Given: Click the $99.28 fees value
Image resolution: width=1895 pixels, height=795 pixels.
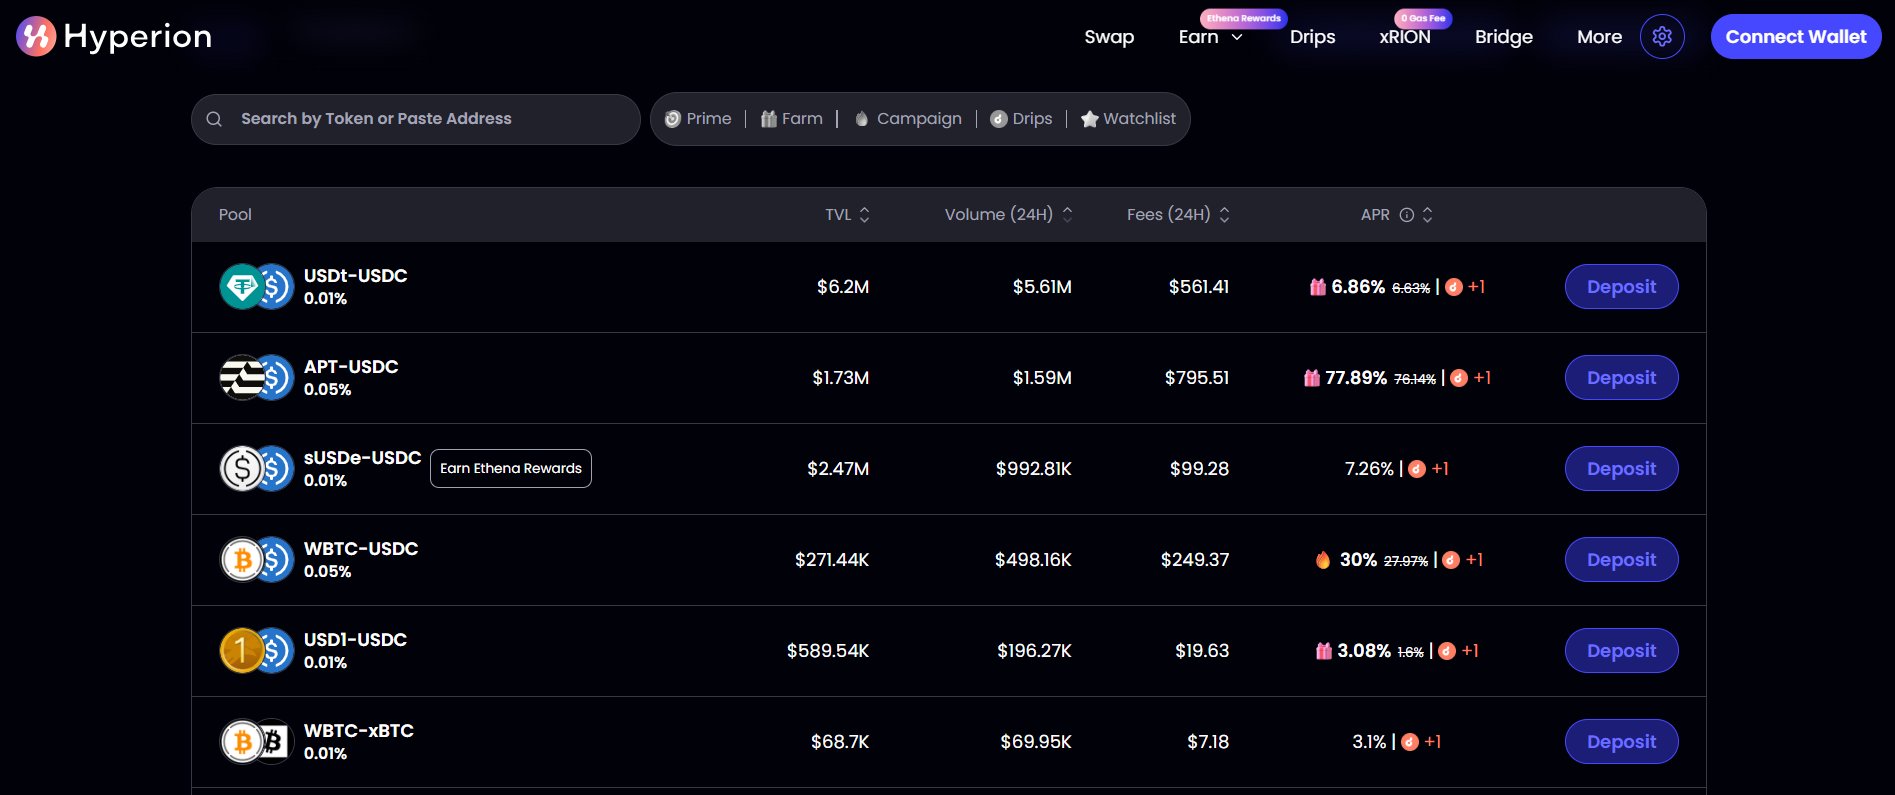Looking at the screenshot, I should [x=1199, y=469].
